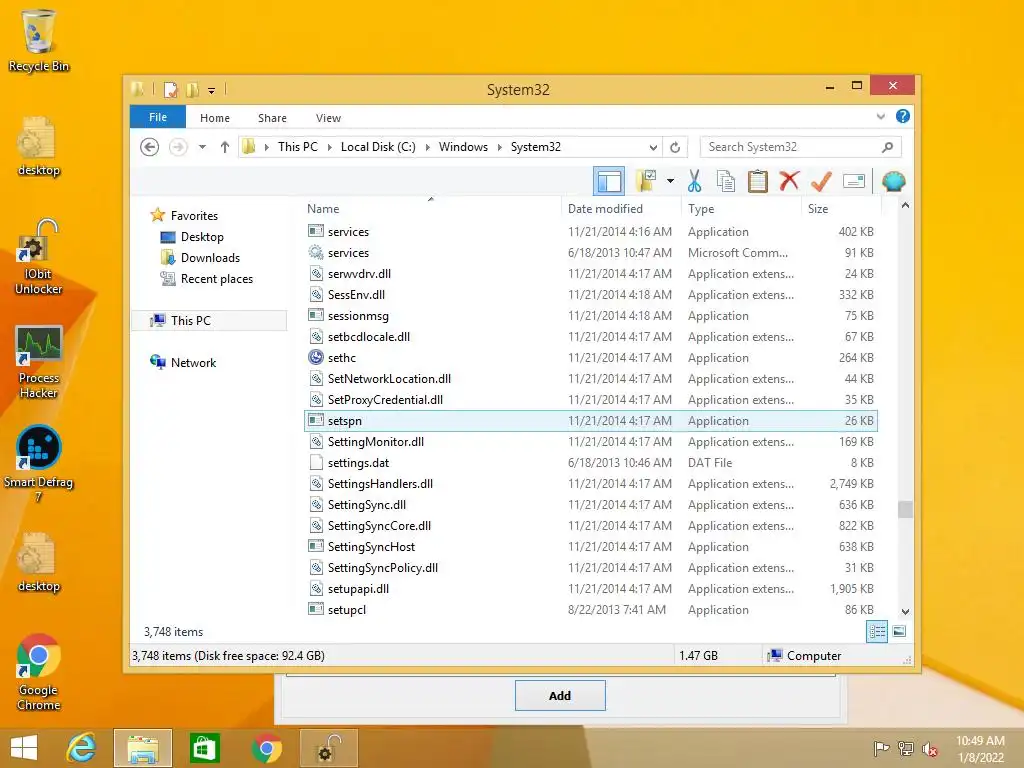
Task: Select SettingSyncHost application
Action: 590,547
